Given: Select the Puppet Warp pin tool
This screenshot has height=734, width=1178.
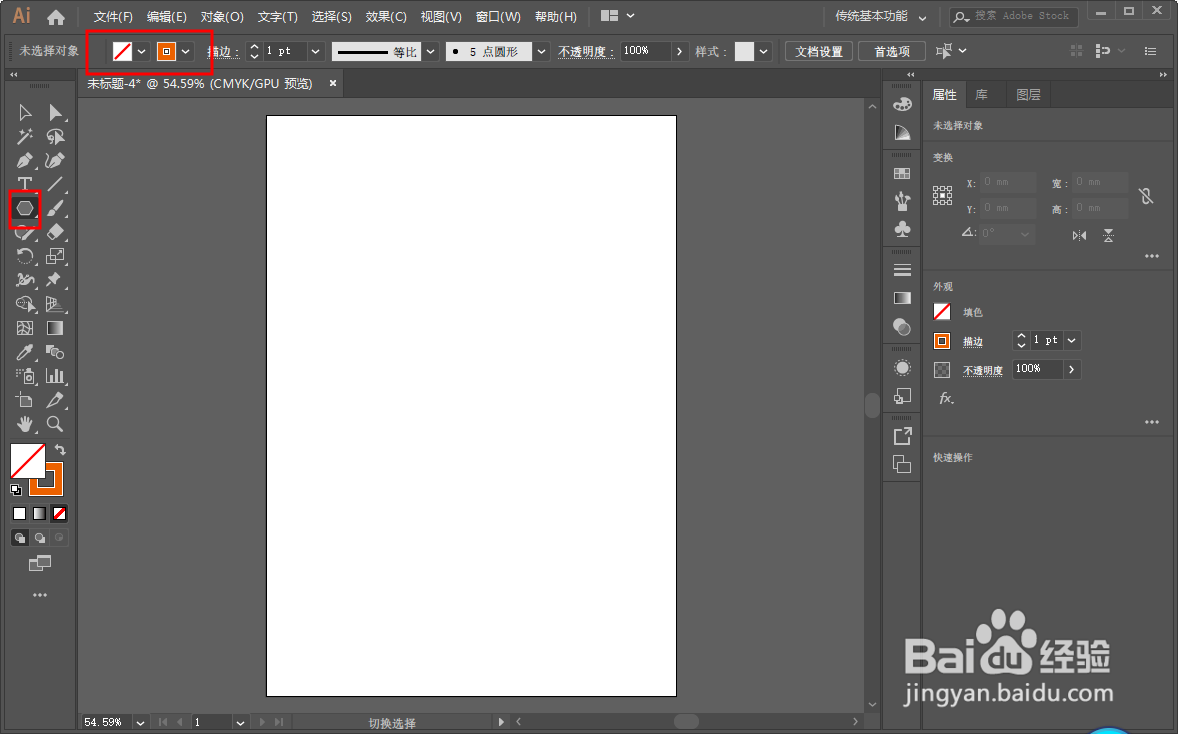Looking at the screenshot, I should pyautogui.click(x=55, y=279).
